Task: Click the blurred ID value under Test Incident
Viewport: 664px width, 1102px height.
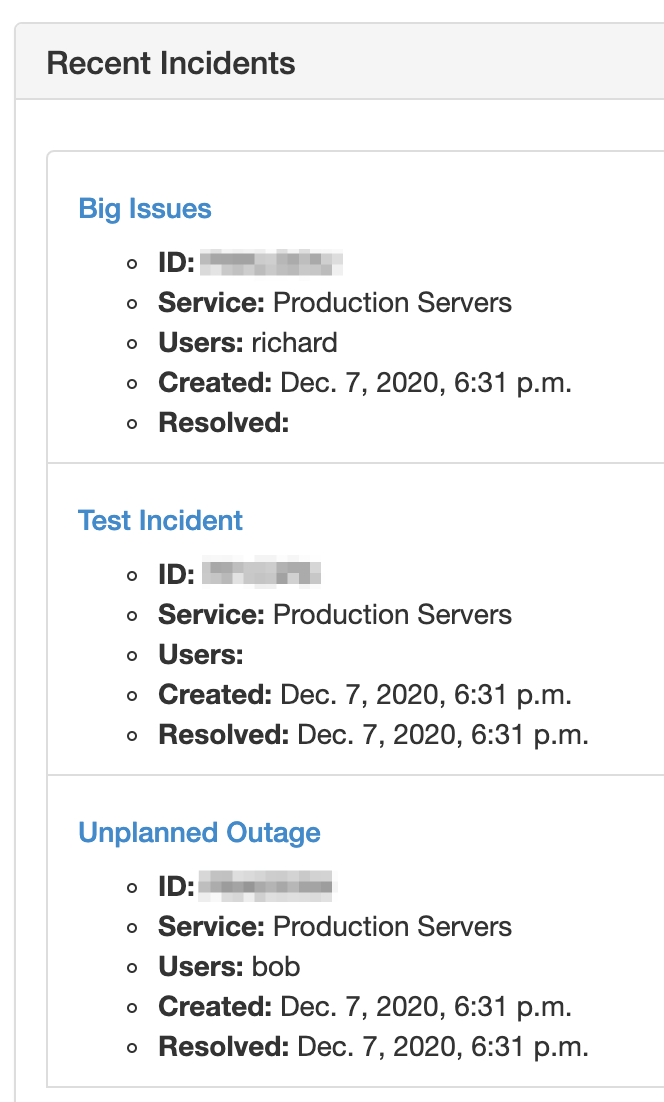Action: coord(261,575)
